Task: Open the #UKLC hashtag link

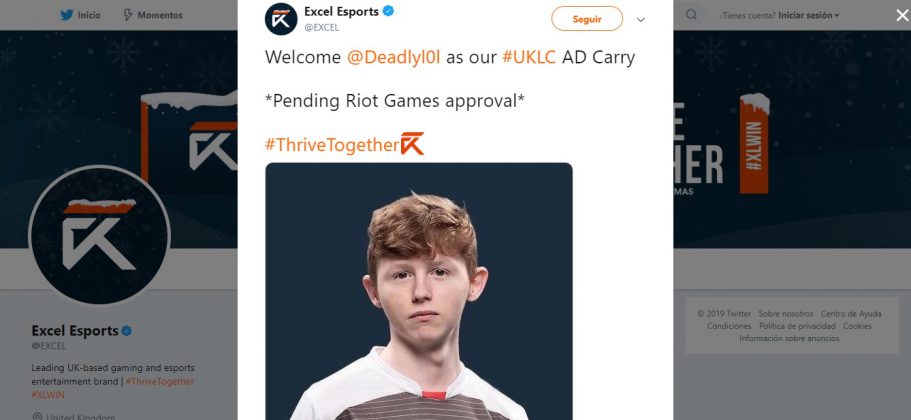Action: click(x=529, y=57)
